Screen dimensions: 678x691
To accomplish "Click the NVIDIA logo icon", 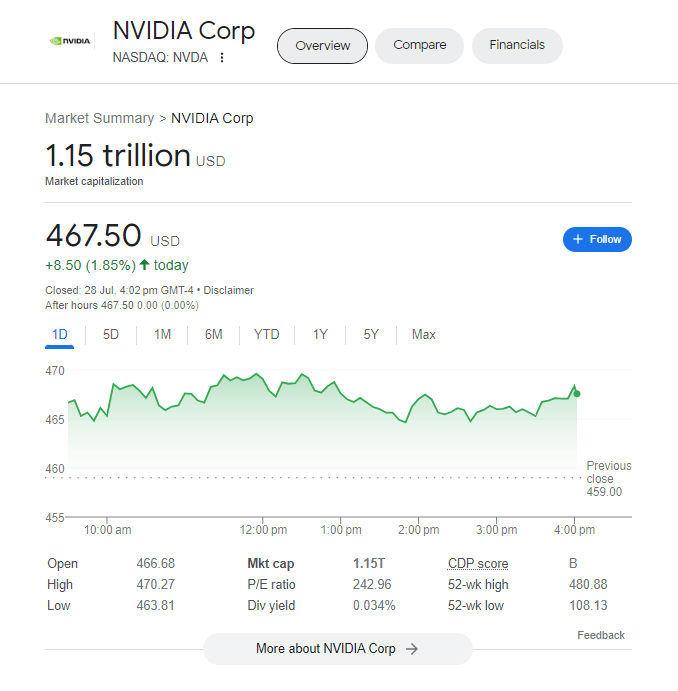I will pyautogui.click(x=71, y=42).
